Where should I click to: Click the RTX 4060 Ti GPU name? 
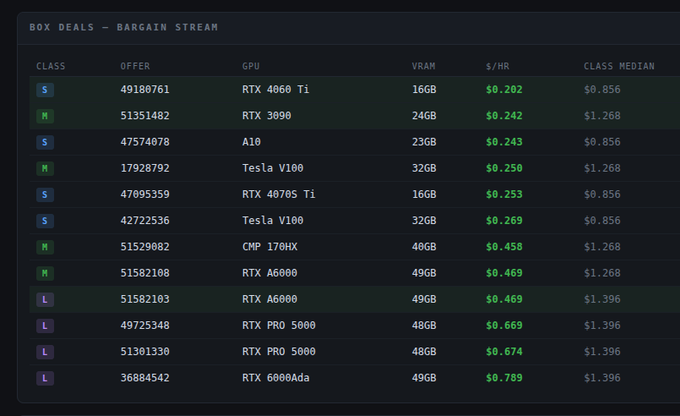coord(275,89)
